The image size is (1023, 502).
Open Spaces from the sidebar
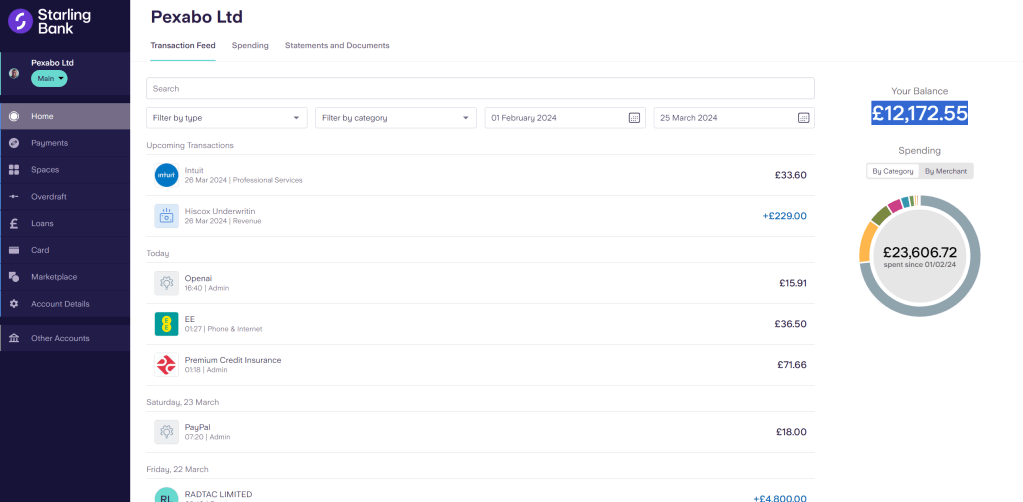(65, 170)
